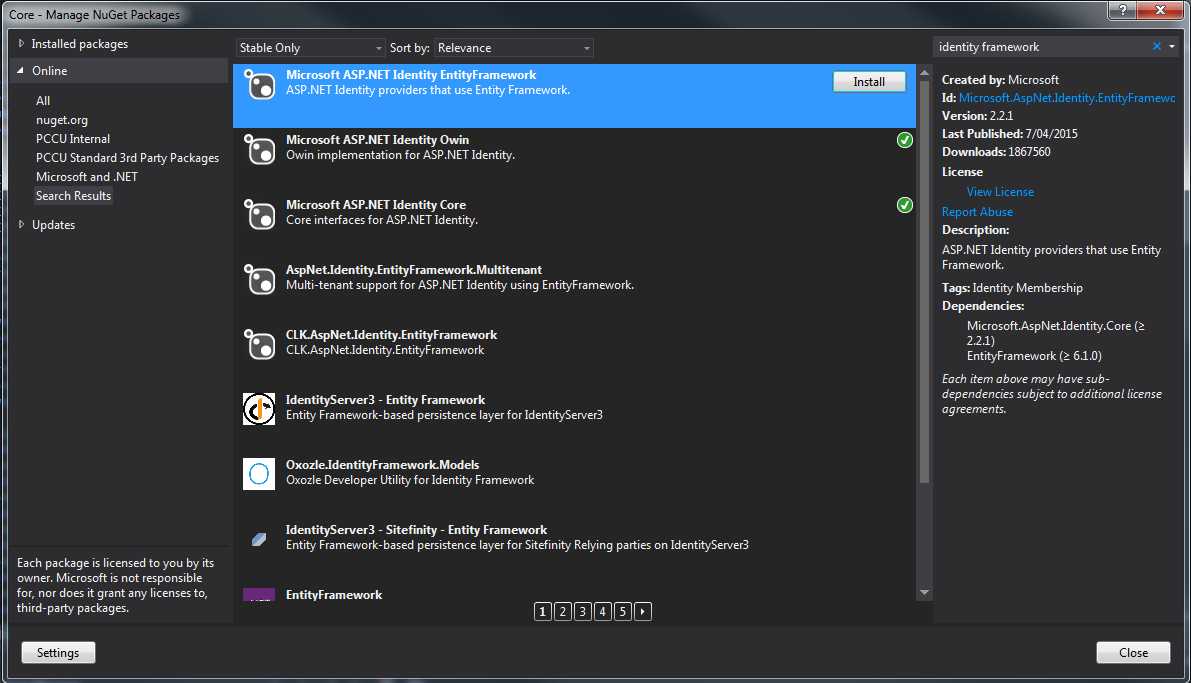Open the search box dropdown arrow
Image resolution: width=1191 pixels, height=683 pixels.
click(1172, 46)
